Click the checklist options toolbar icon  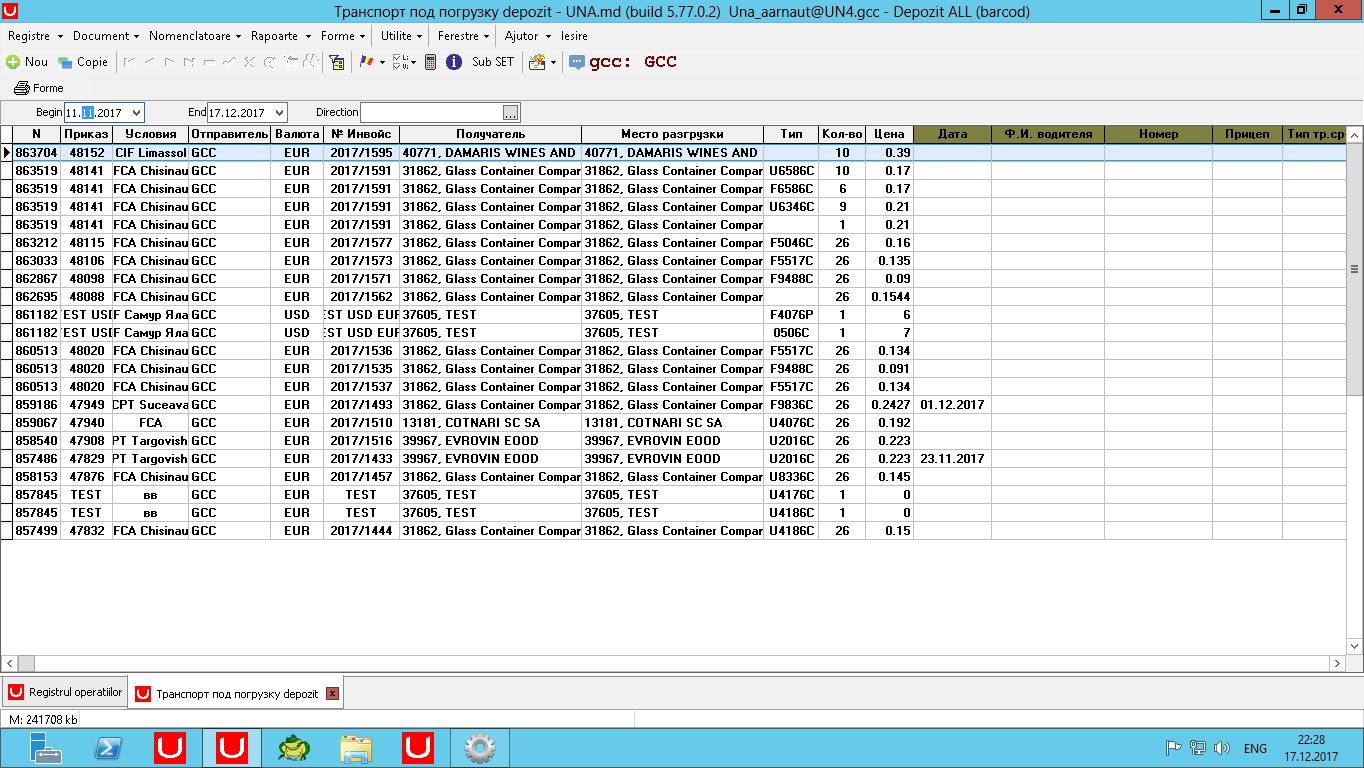pos(399,62)
